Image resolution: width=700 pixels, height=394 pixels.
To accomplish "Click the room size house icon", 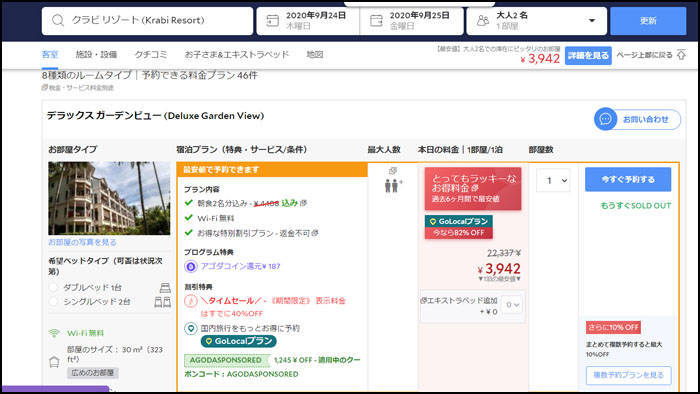I will tap(54, 362).
